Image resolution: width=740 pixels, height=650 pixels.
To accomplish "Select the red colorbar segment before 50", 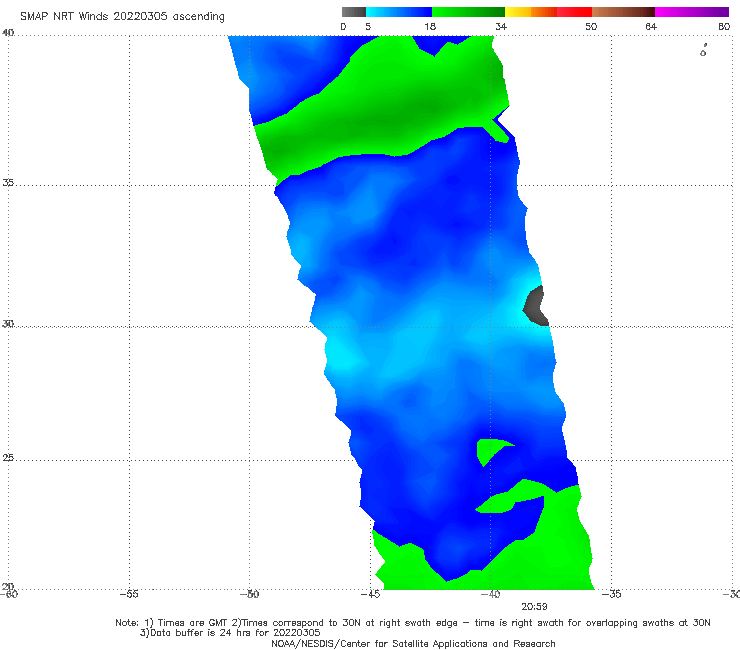I will pos(574,12).
